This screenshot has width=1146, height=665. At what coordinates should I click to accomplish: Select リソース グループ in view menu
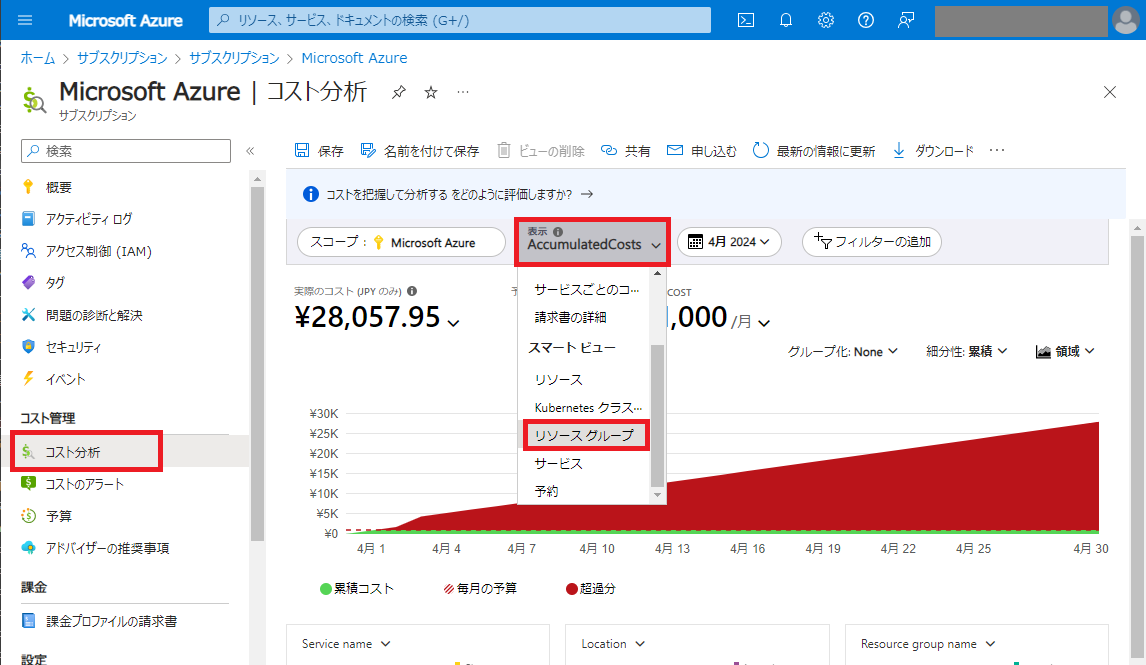[586, 435]
